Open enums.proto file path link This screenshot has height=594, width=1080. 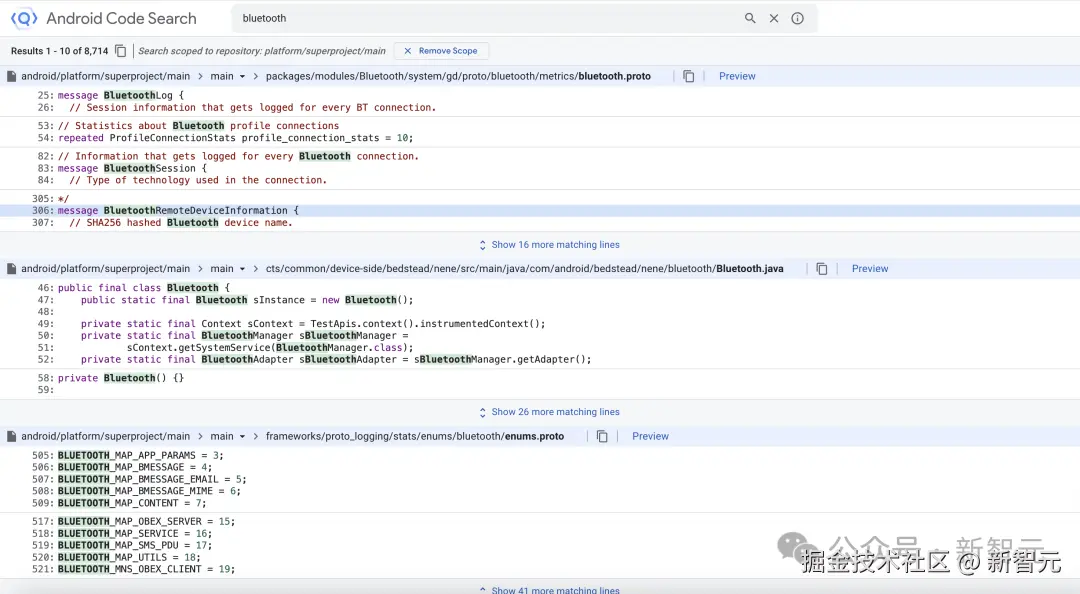[x=415, y=436]
